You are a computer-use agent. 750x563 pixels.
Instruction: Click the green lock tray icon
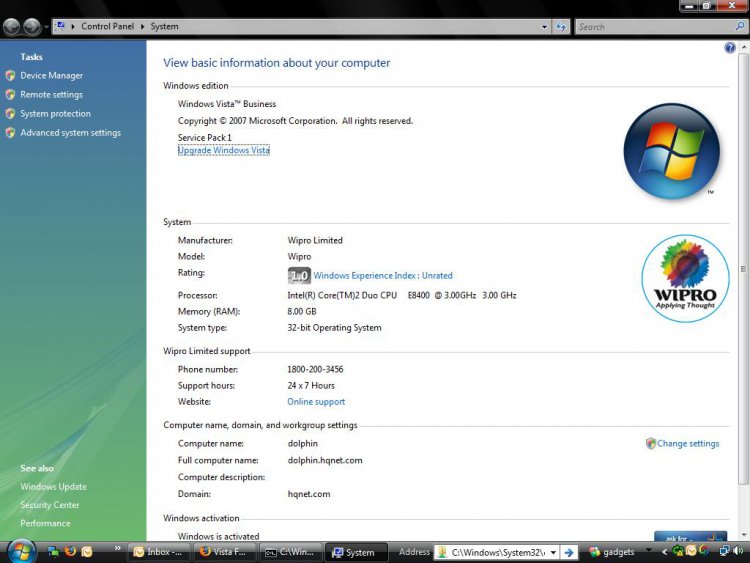coord(678,551)
